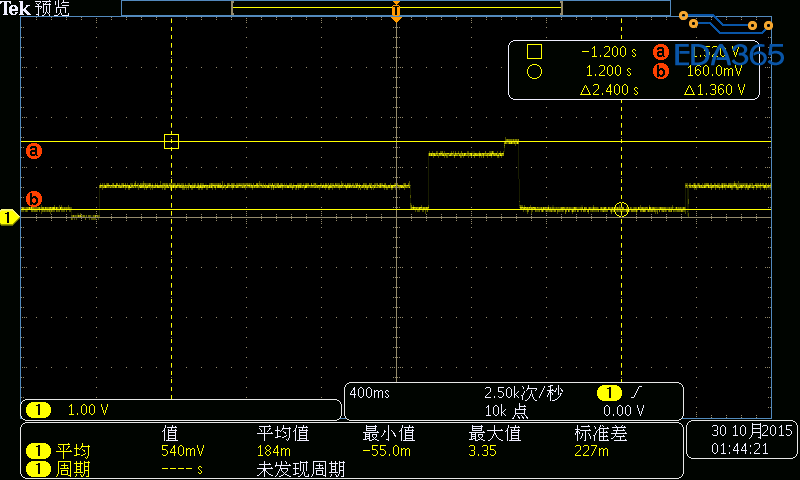Click the Δ1.360 V delta voltage readout
This screenshot has height=480, width=800.
click(714, 90)
